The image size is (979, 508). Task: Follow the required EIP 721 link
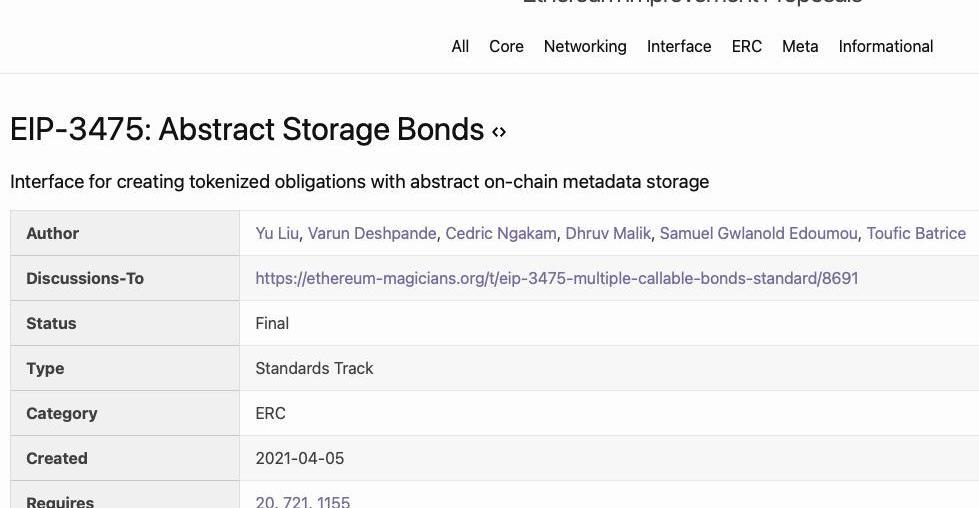(x=296, y=502)
